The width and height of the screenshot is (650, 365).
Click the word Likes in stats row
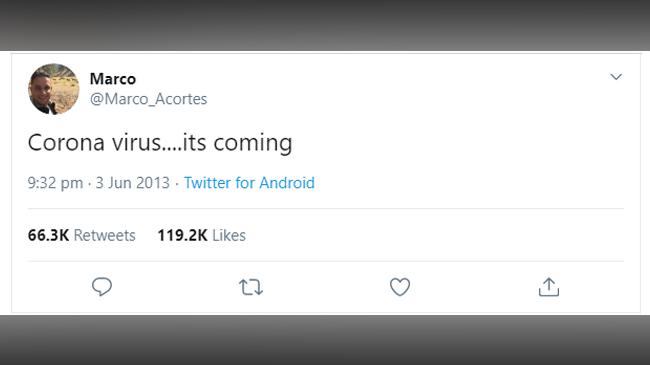click(x=229, y=235)
